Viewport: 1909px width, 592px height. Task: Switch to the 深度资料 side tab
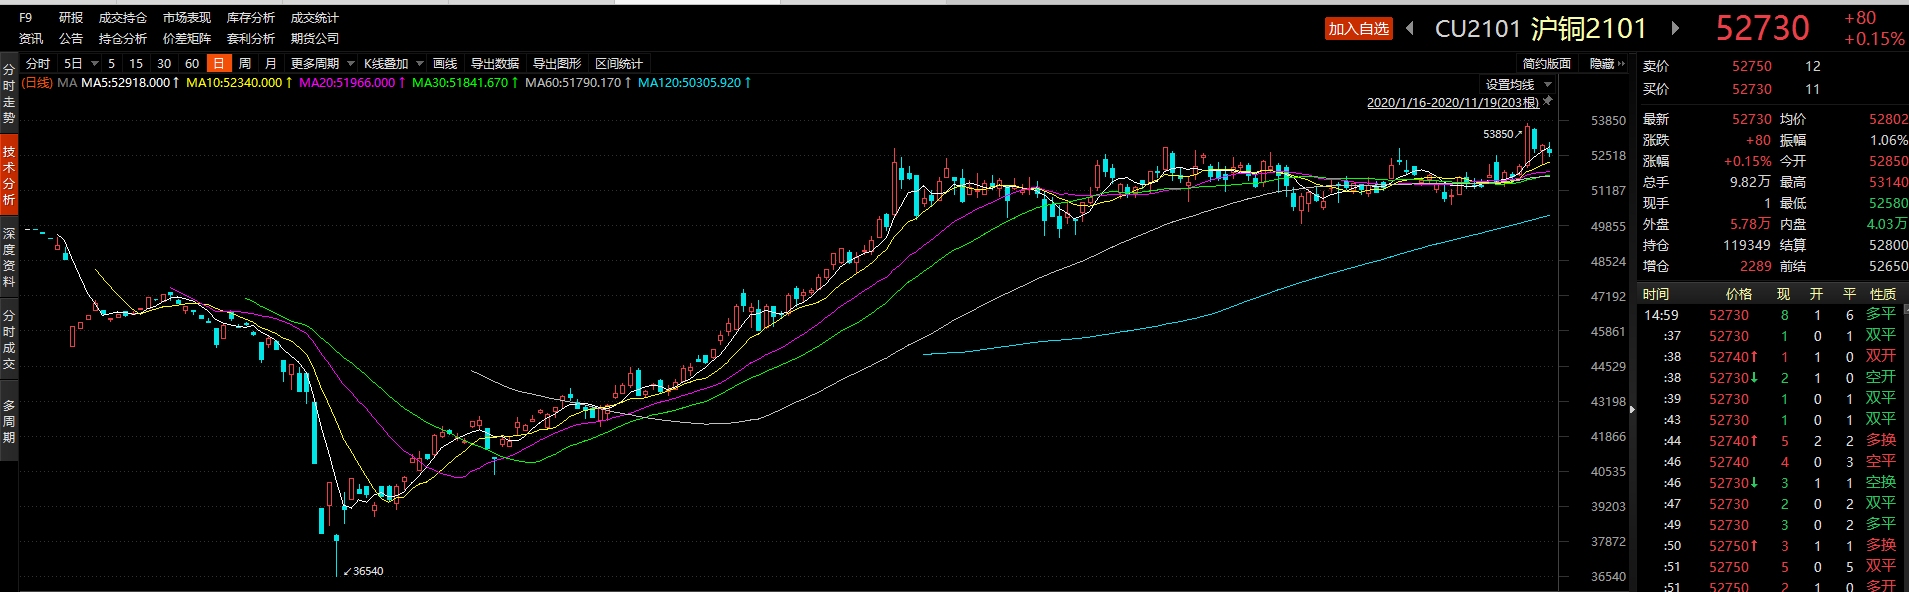(9, 257)
